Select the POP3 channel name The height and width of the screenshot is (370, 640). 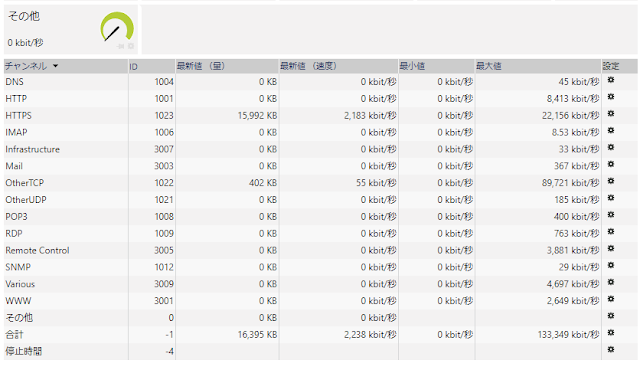(16, 217)
